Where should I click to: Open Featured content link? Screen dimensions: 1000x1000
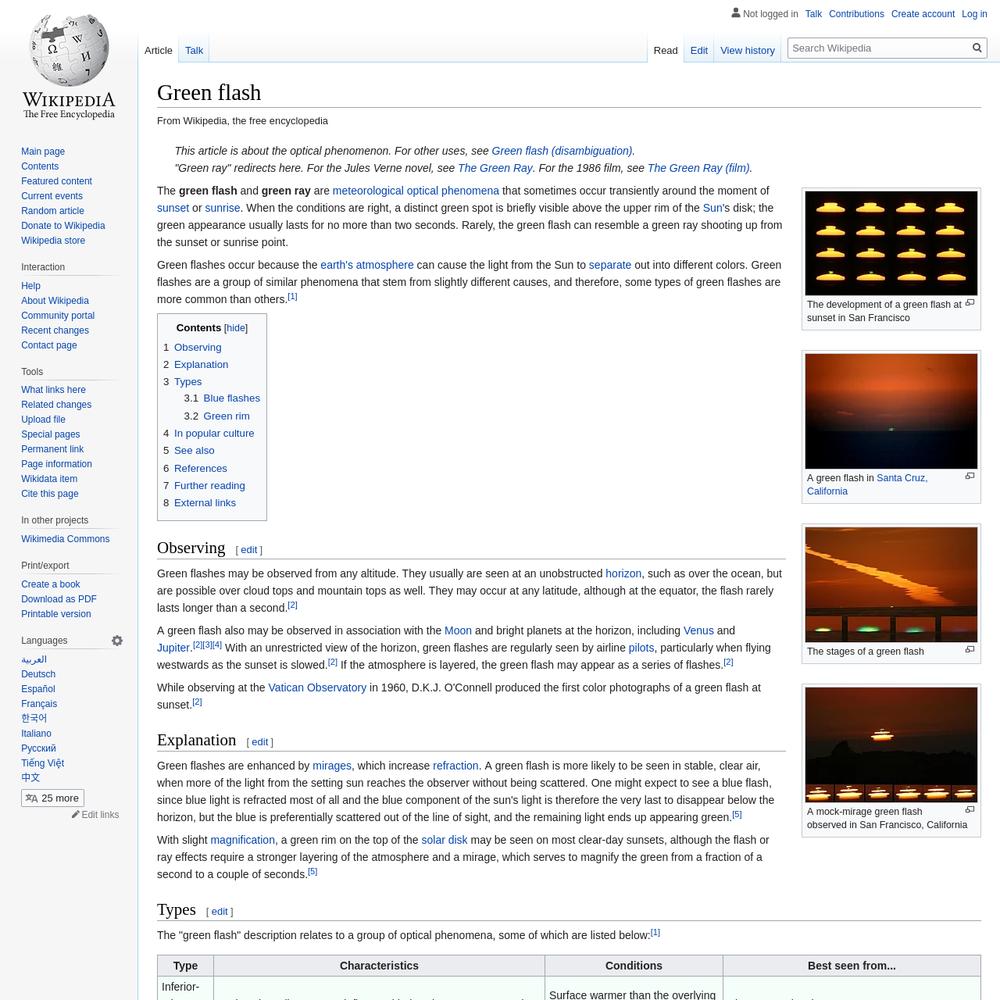point(56,181)
